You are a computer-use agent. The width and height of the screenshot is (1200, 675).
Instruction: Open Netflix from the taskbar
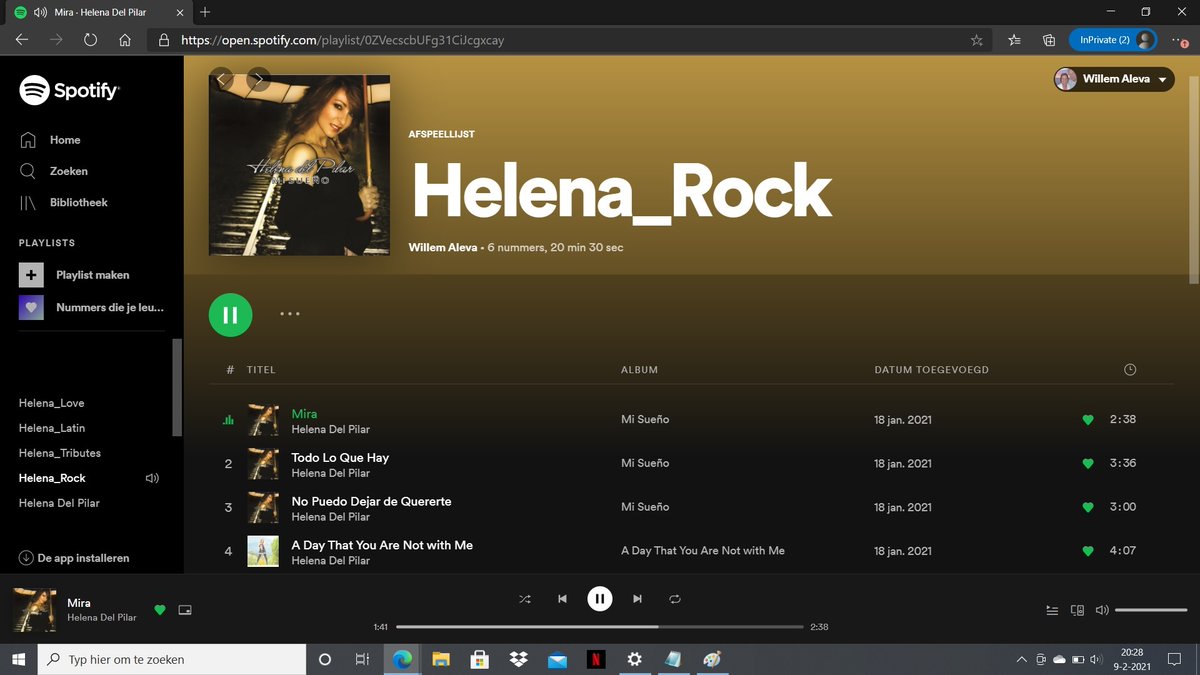[x=595, y=660]
